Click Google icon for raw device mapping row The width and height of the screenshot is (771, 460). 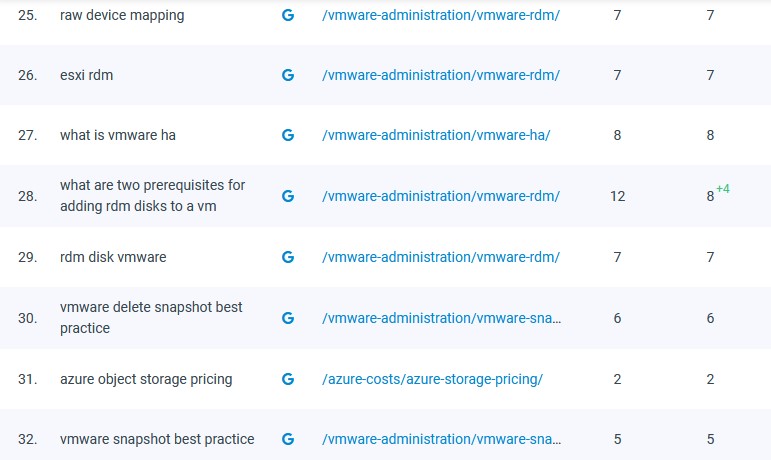(288, 16)
